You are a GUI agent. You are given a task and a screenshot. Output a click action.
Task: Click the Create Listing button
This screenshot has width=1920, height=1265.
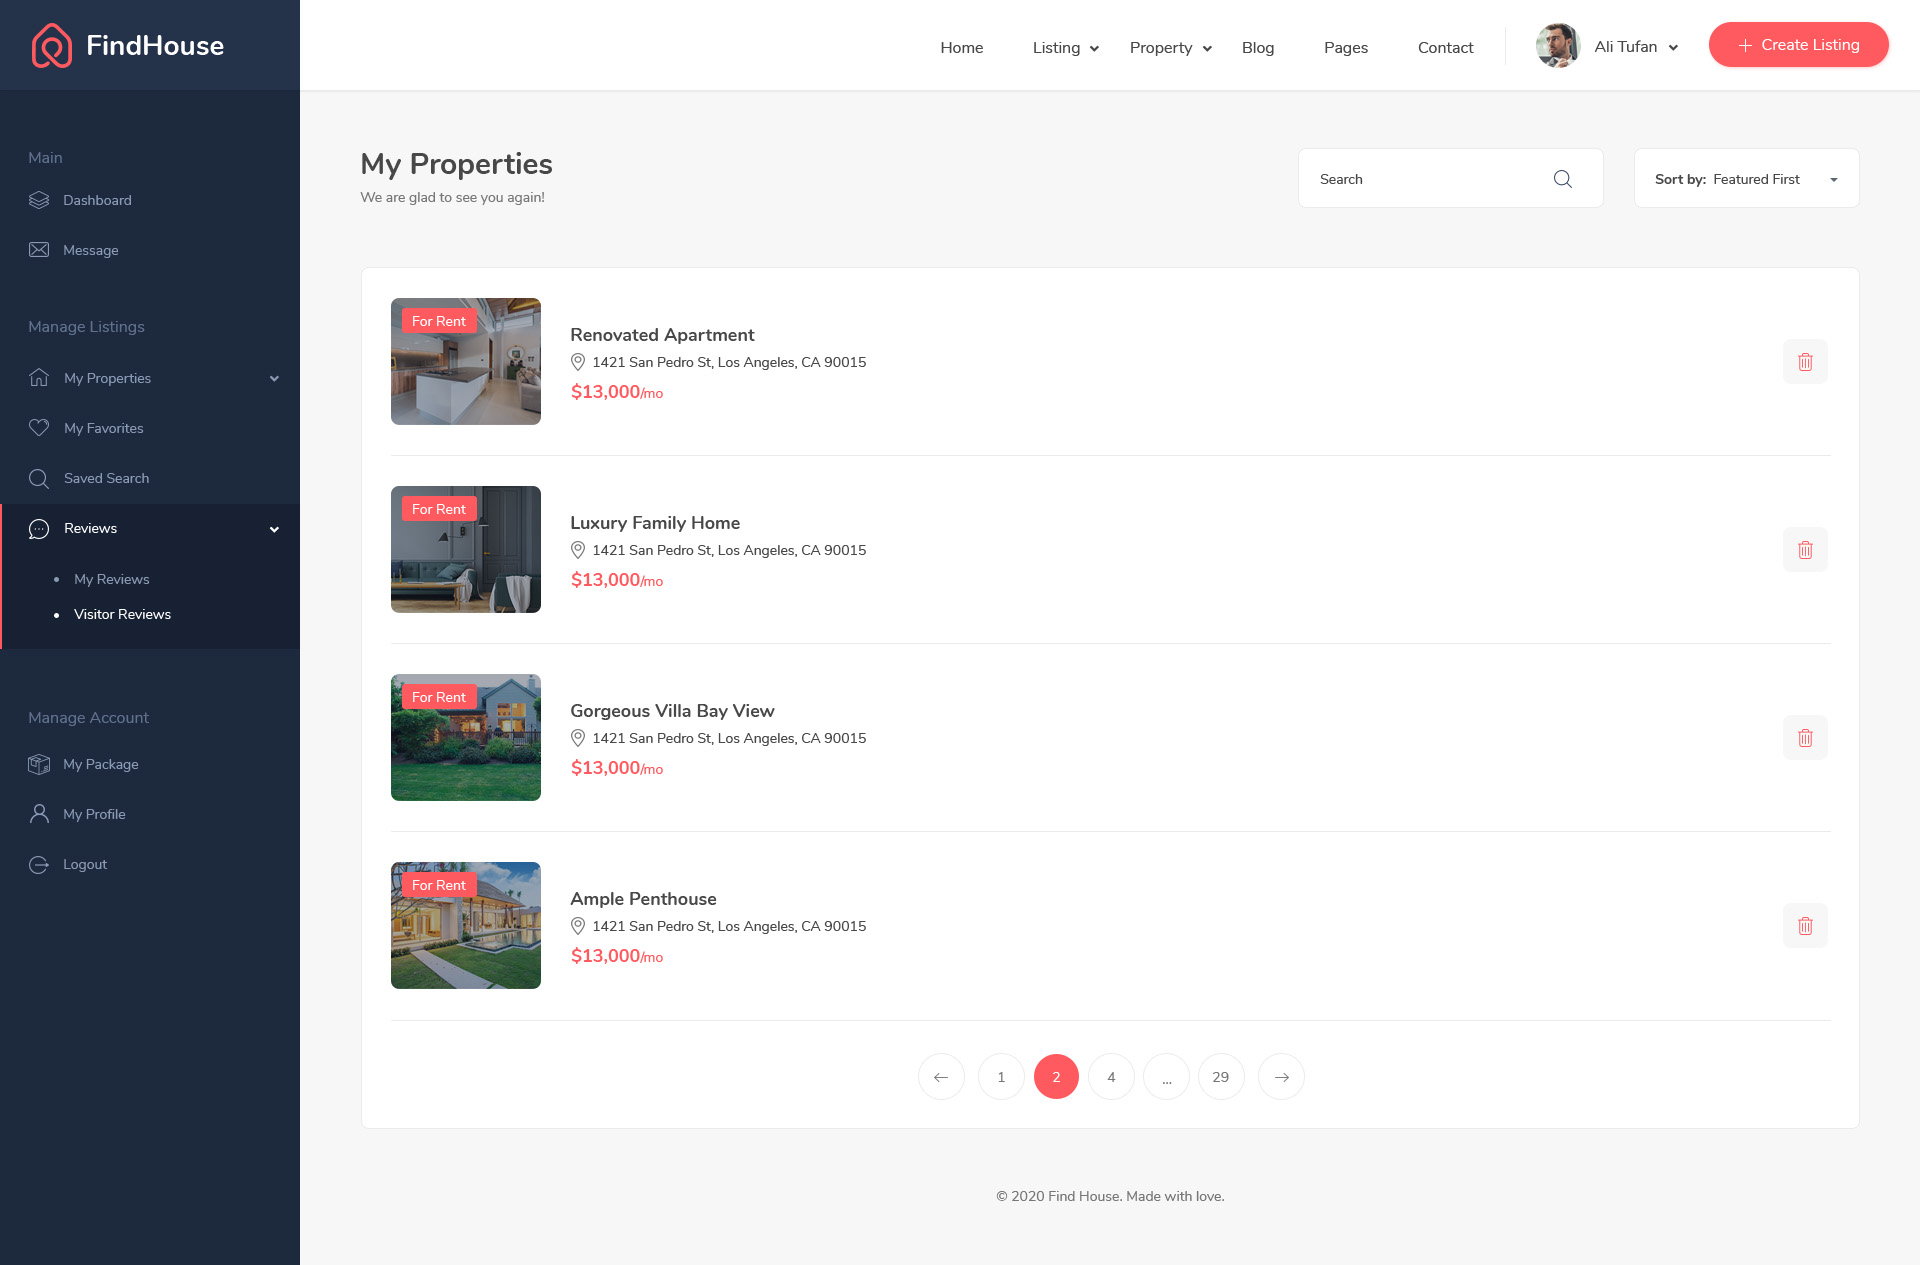(x=1798, y=45)
